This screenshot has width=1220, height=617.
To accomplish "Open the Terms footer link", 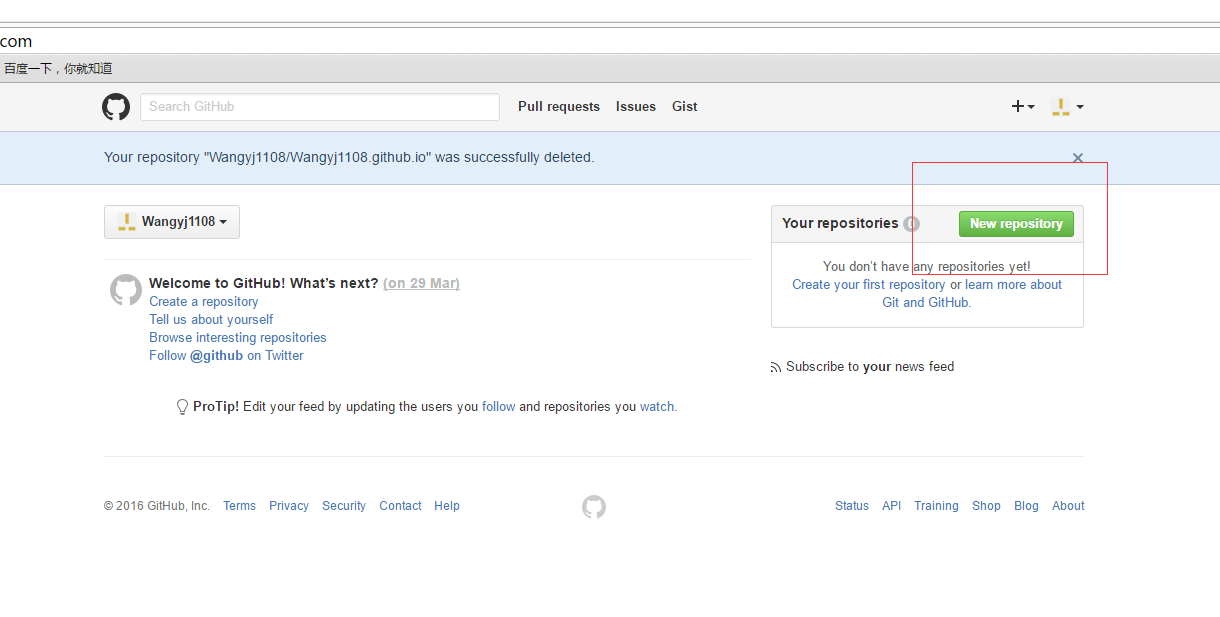I will pyautogui.click(x=240, y=506).
